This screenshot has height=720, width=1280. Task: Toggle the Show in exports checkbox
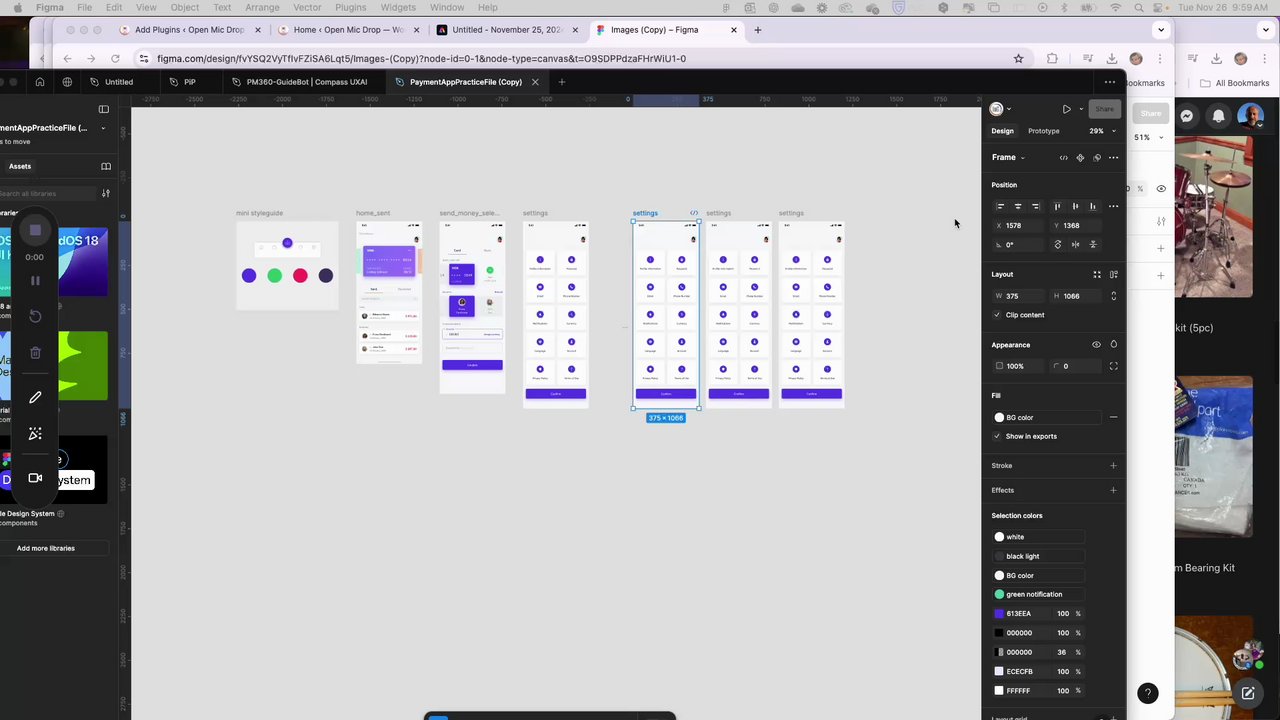[997, 436]
